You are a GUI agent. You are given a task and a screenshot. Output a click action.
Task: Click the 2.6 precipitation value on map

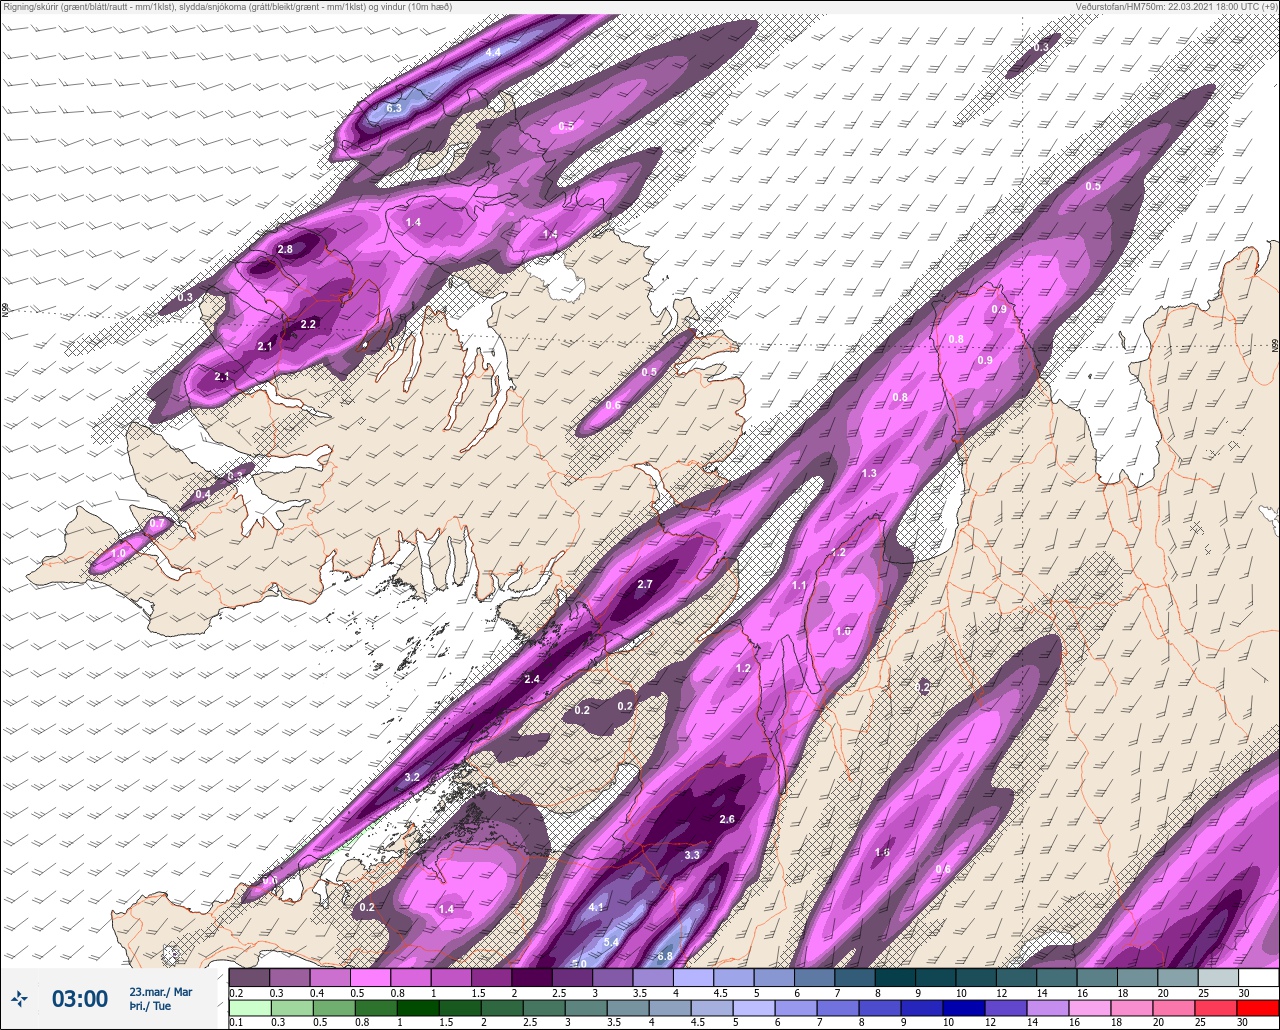[x=727, y=819]
